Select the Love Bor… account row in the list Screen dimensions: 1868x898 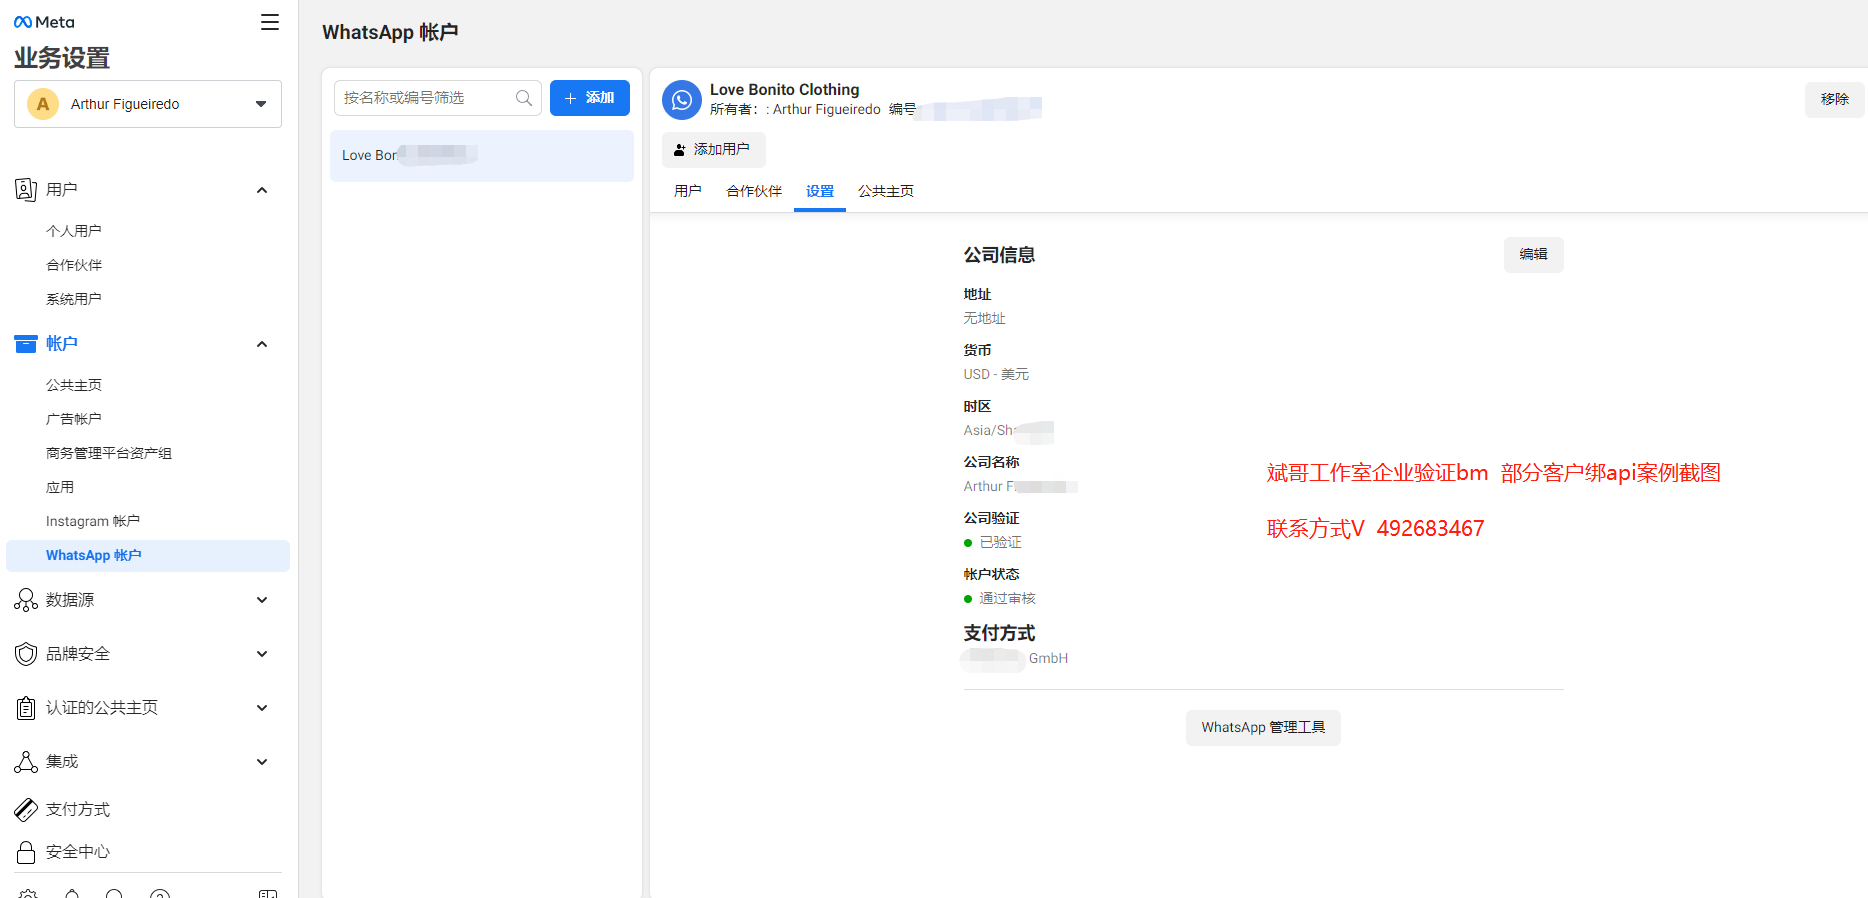(x=482, y=156)
